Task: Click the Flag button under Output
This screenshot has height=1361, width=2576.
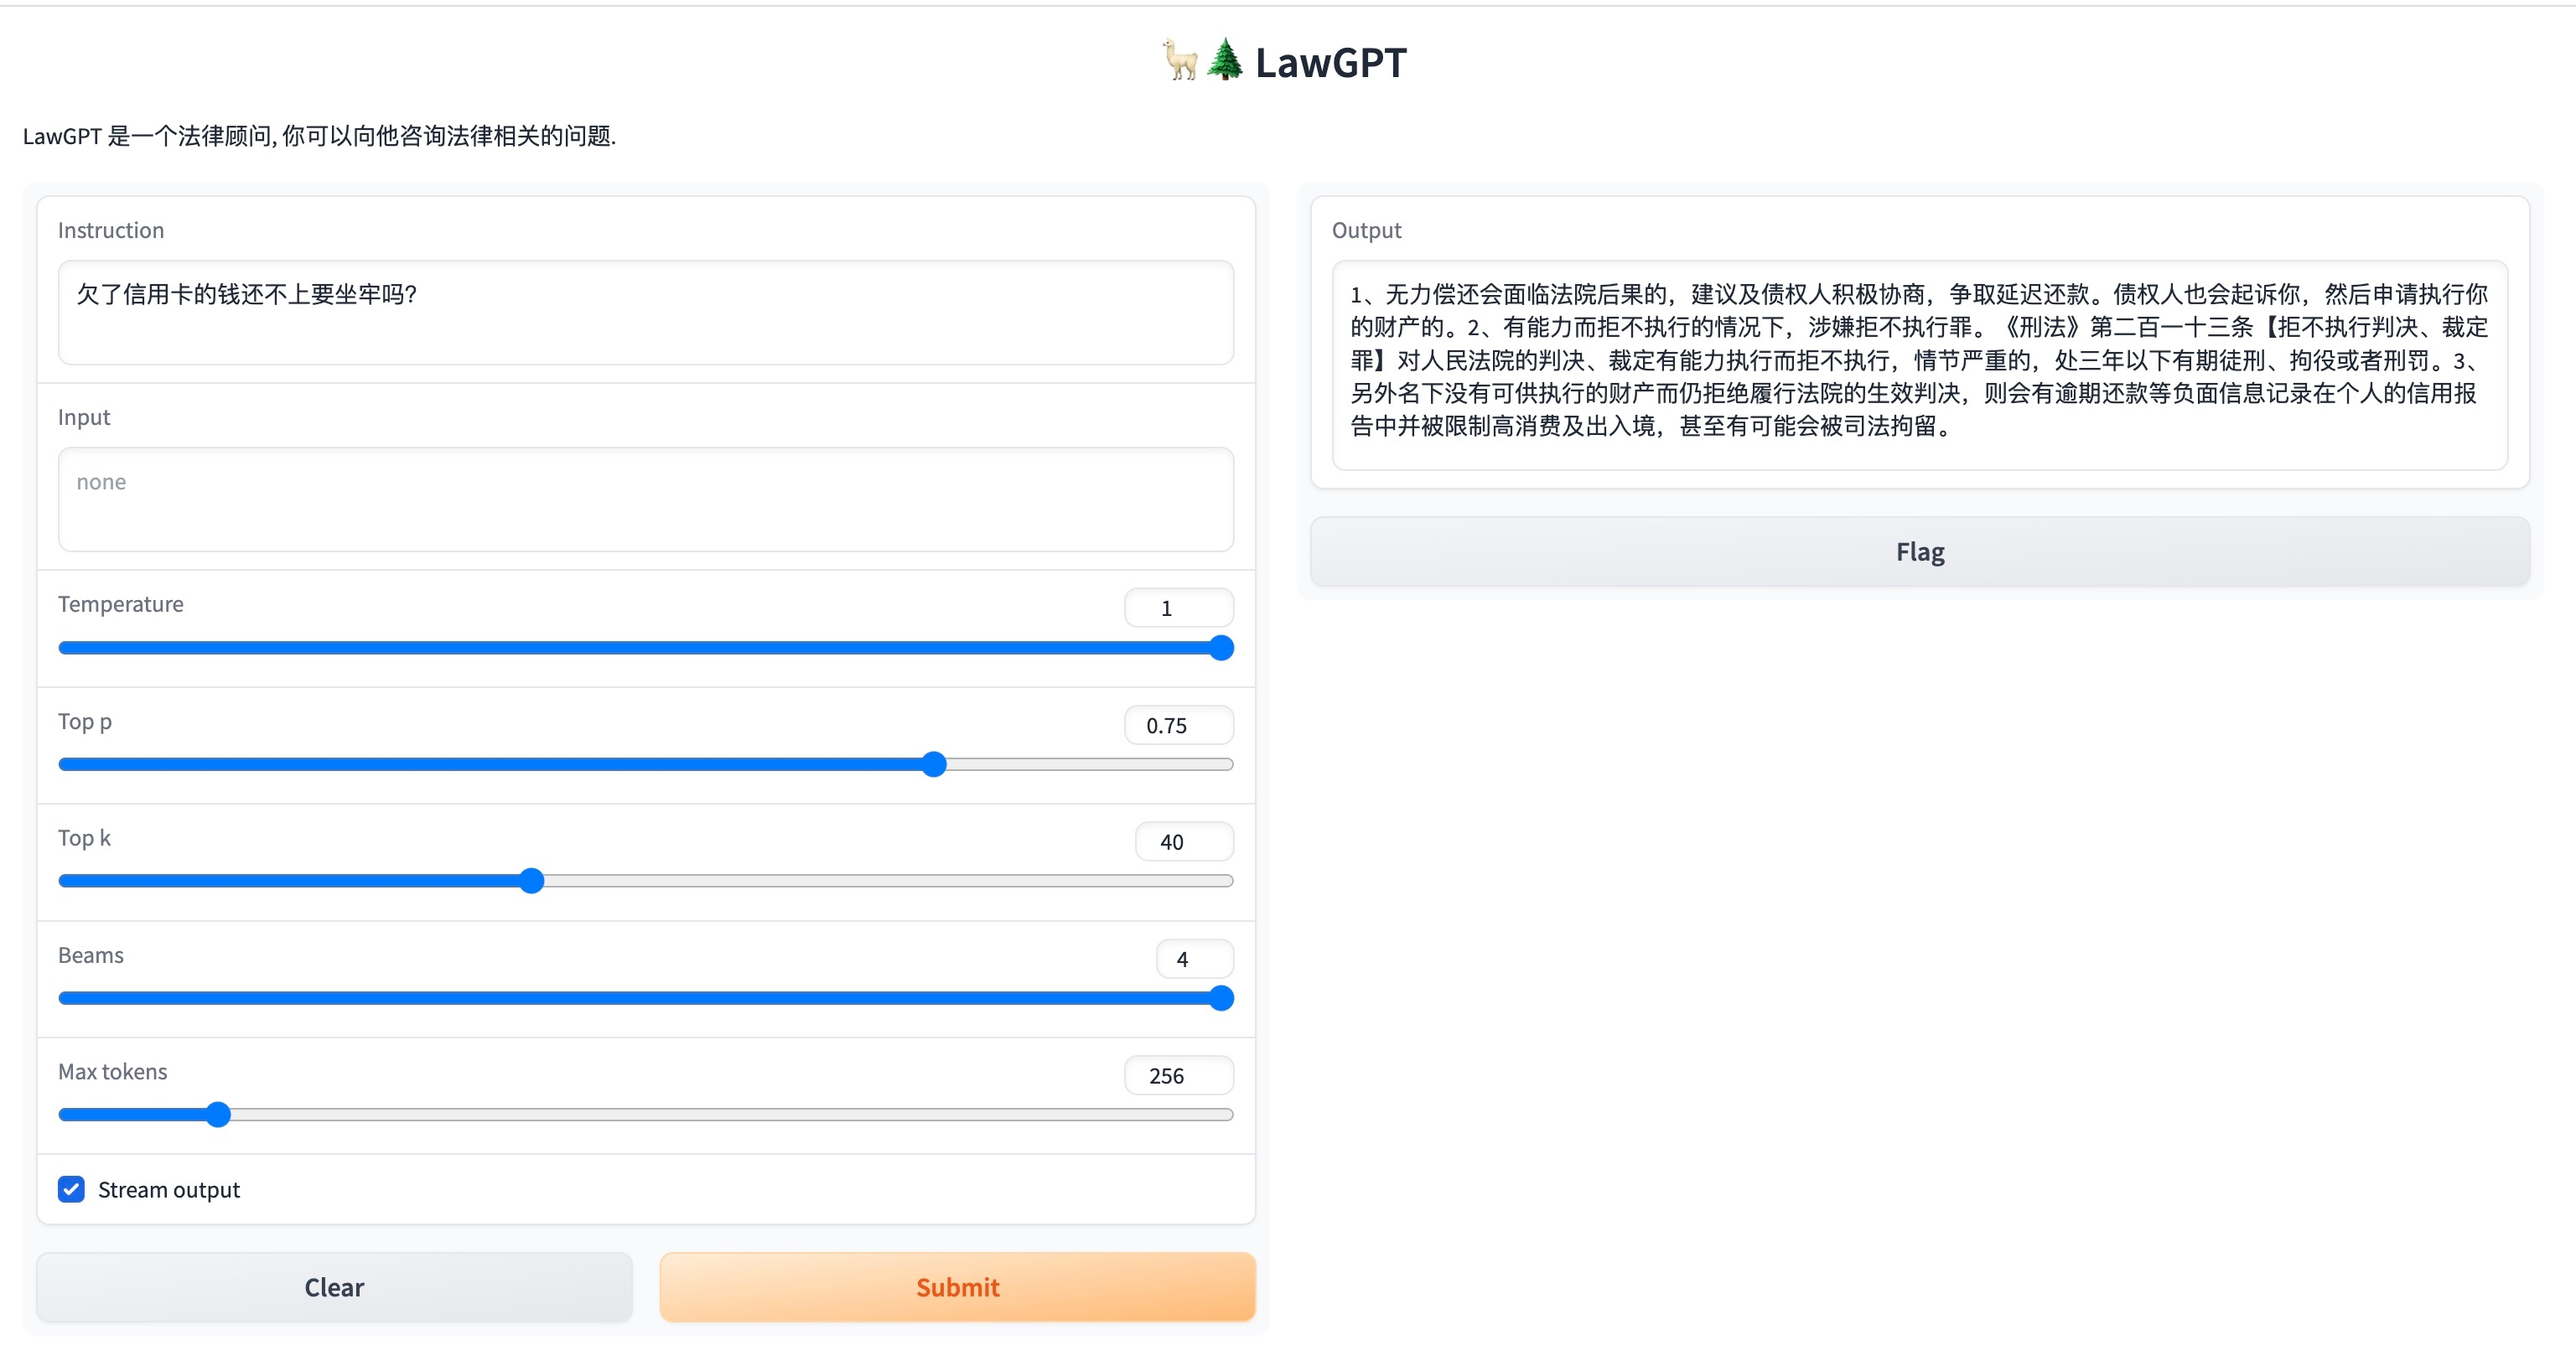Action: 1919,552
